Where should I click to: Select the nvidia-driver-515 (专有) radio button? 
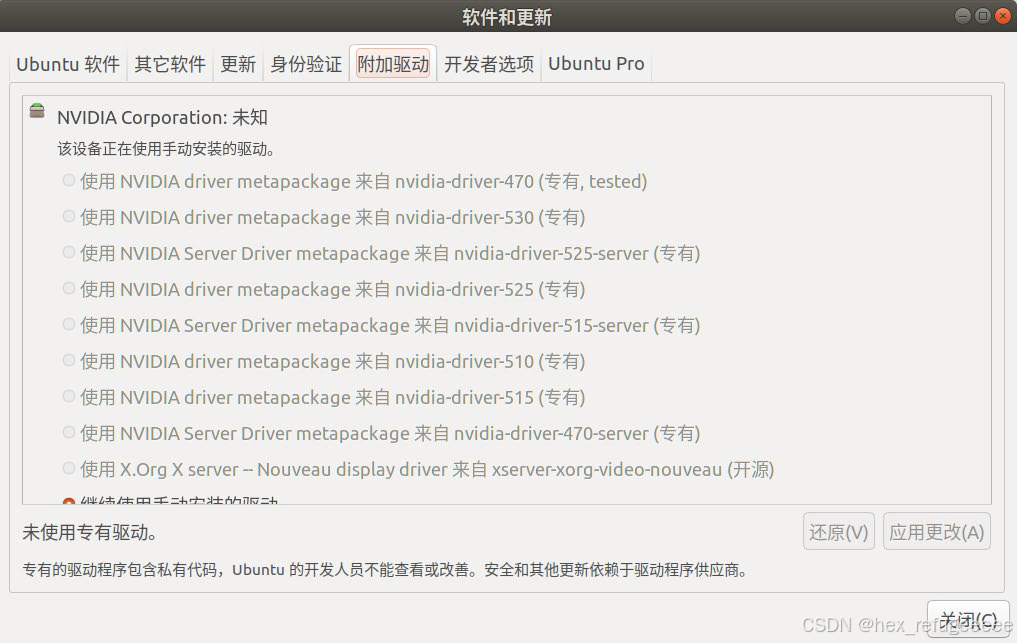coord(69,396)
